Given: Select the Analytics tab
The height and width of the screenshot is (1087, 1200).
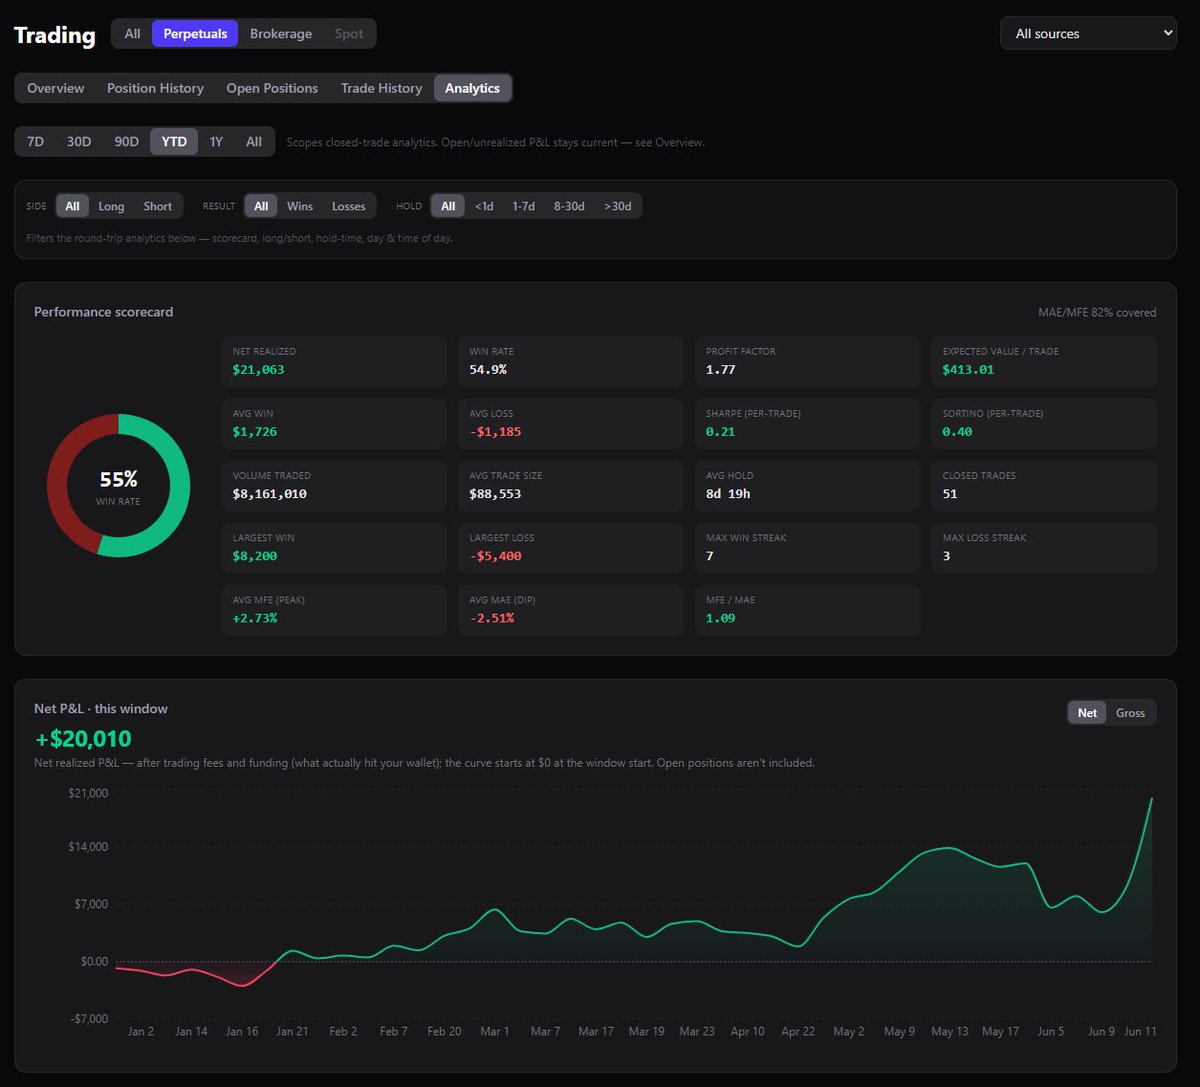Looking at the screenshot, I should [x=473, y=88].
